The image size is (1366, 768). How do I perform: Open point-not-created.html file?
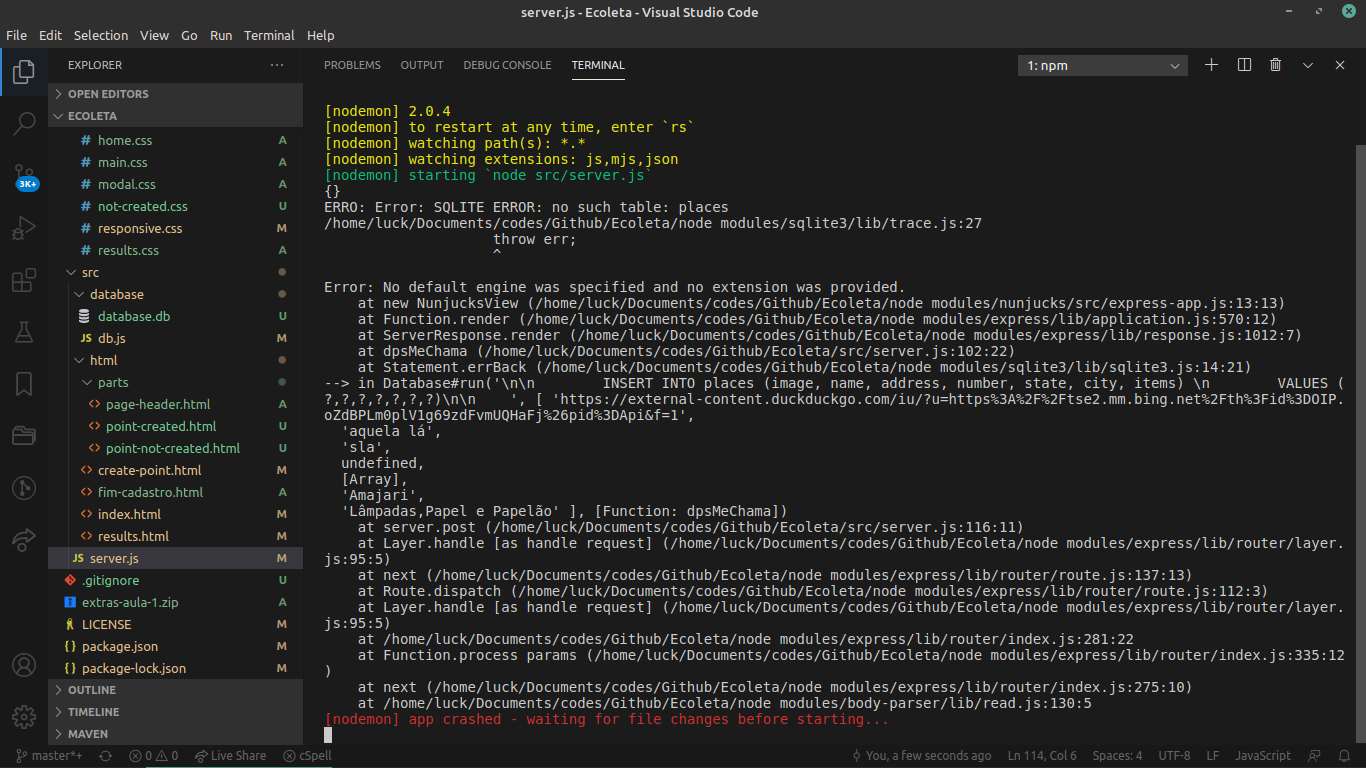click(x=176, y=448)
